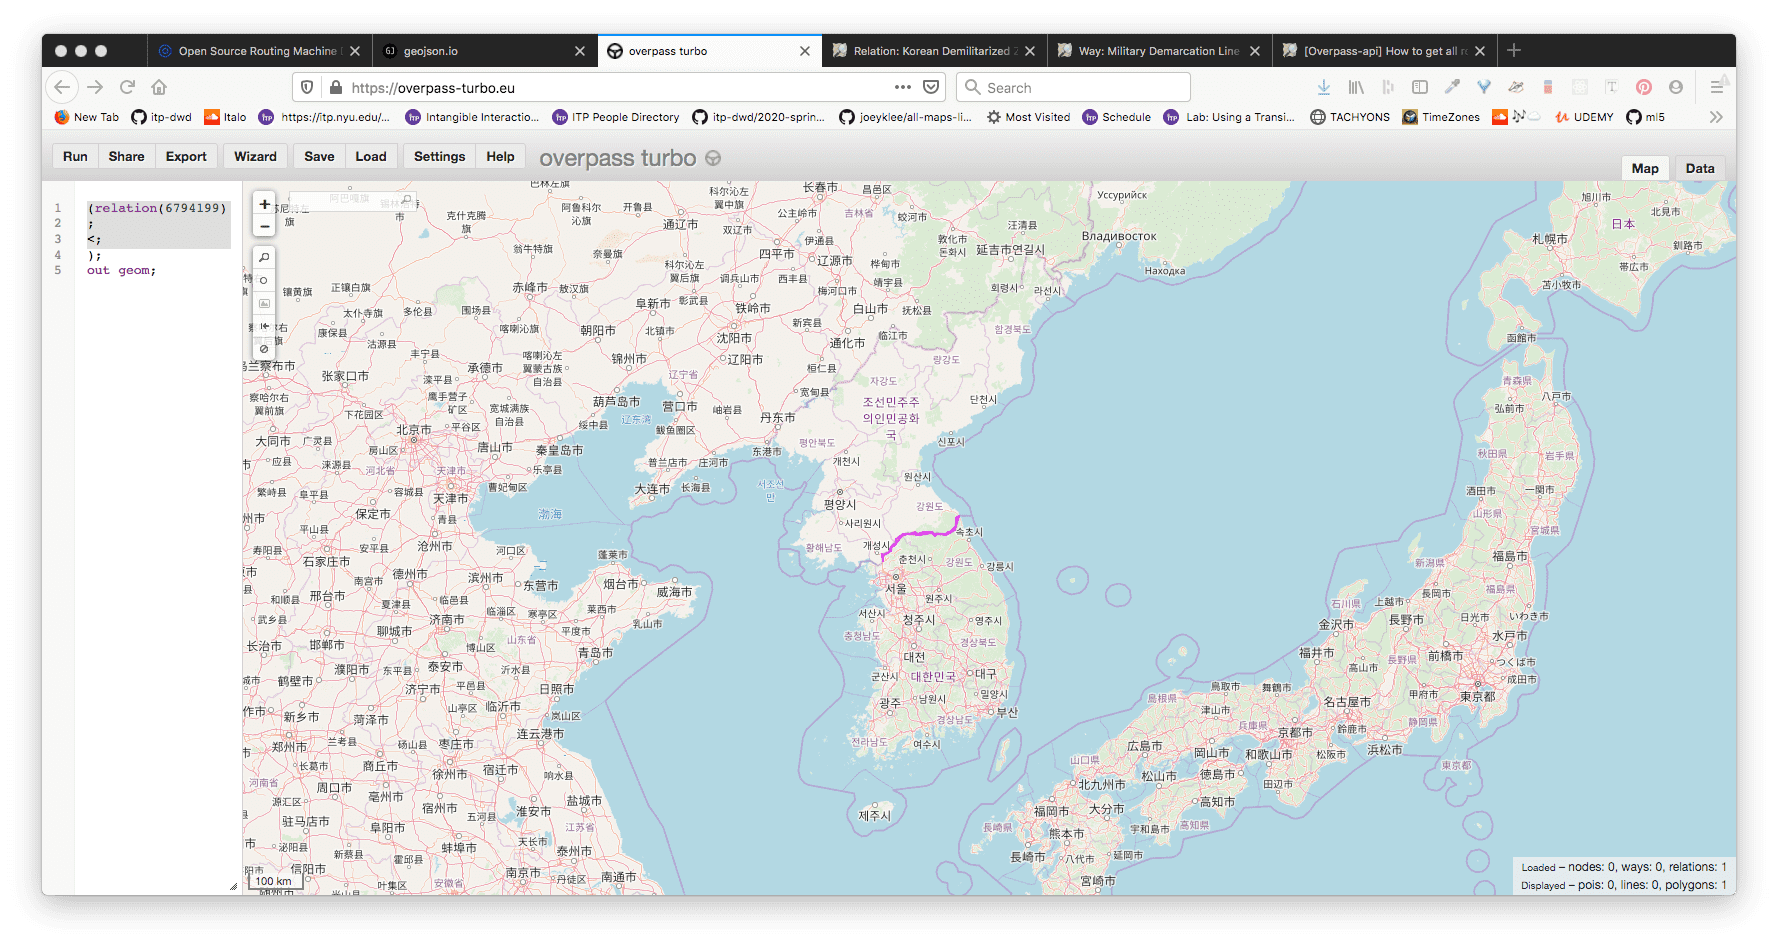
Task: Open the Wizard query builder
Action: [x=255, y=156]
